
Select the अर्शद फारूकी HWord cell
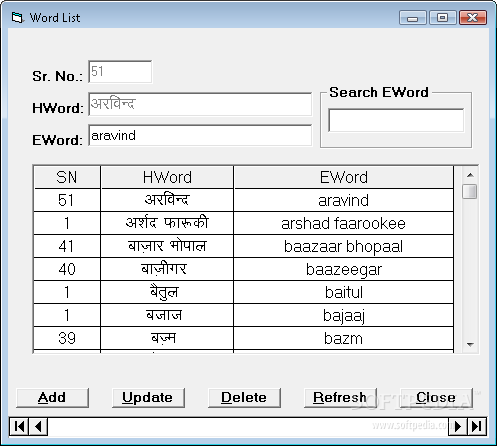click(167, 223)
